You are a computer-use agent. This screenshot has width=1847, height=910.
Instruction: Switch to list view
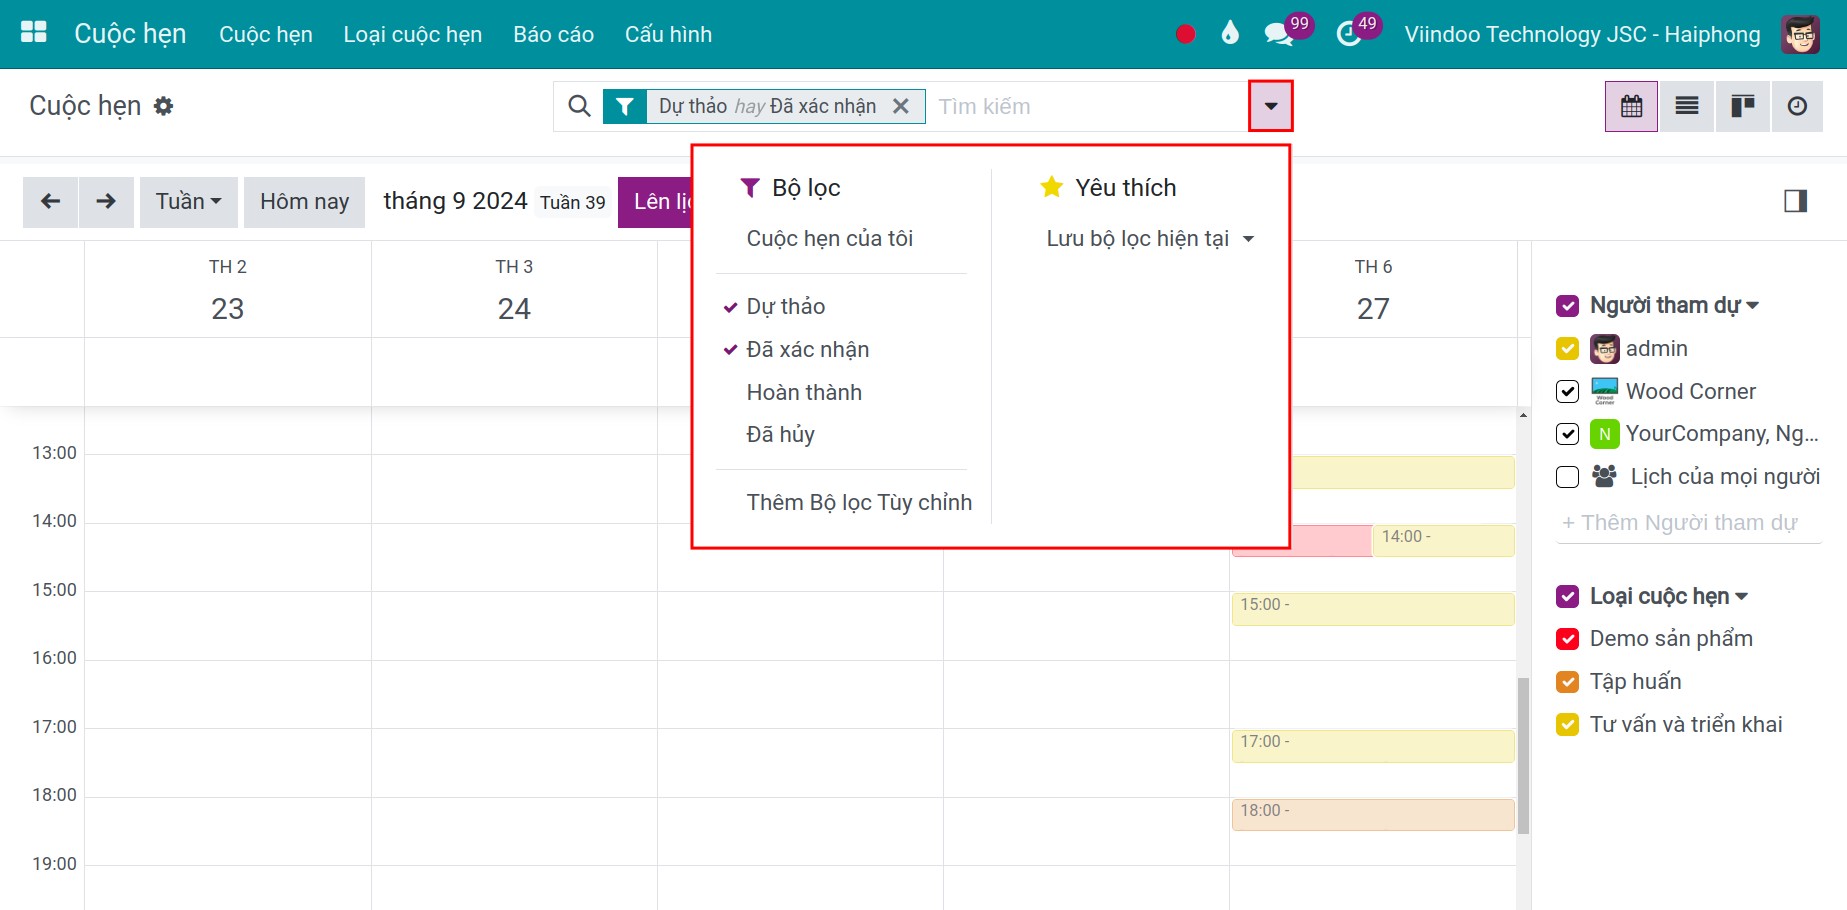[1687, 106]
